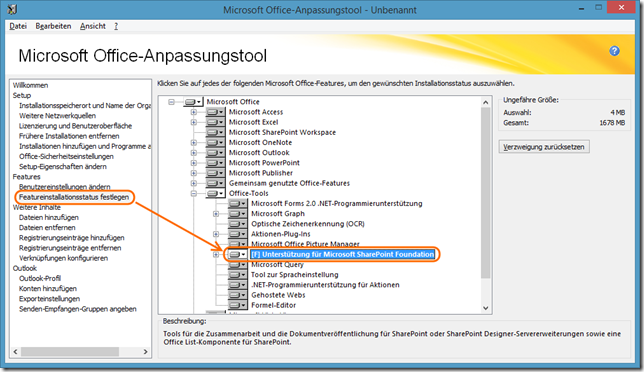Viewport: 644px width, 372px height.
Task: Open install state icon for Office-Tools
Action: pos(215,193)
